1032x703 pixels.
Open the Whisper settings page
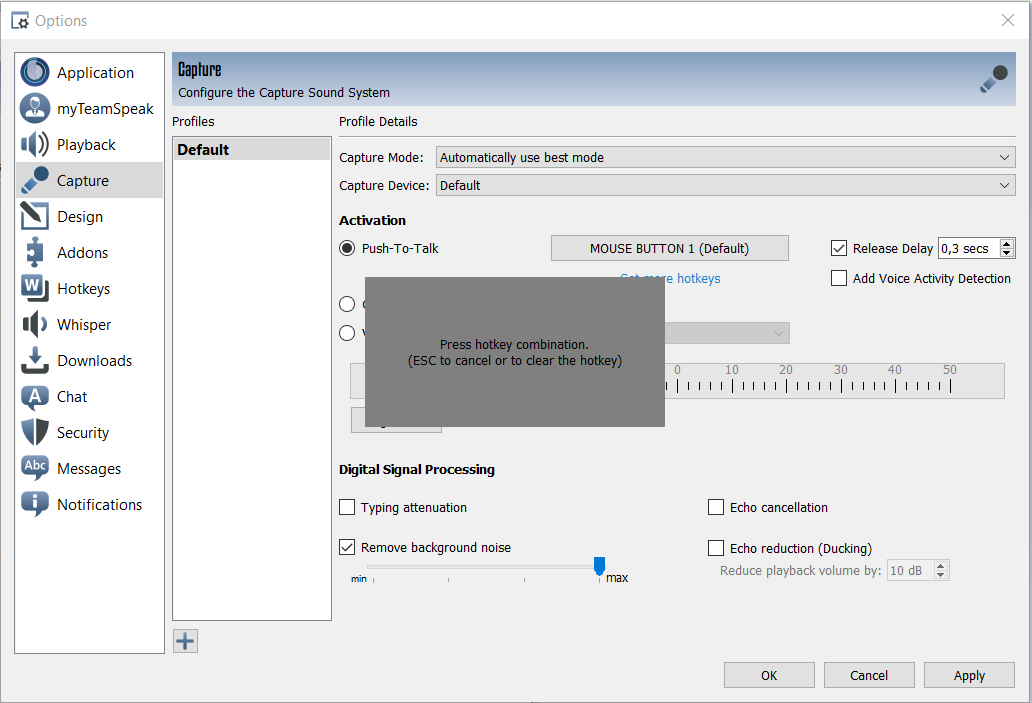[89, 325]
